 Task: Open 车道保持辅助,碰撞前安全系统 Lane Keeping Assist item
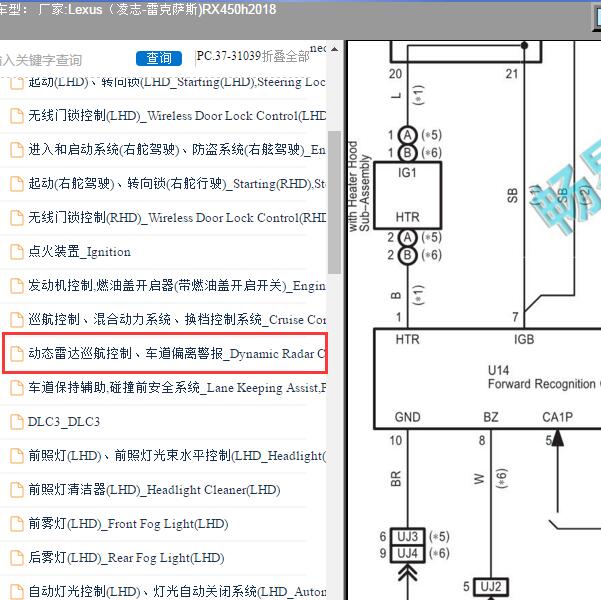177,388
